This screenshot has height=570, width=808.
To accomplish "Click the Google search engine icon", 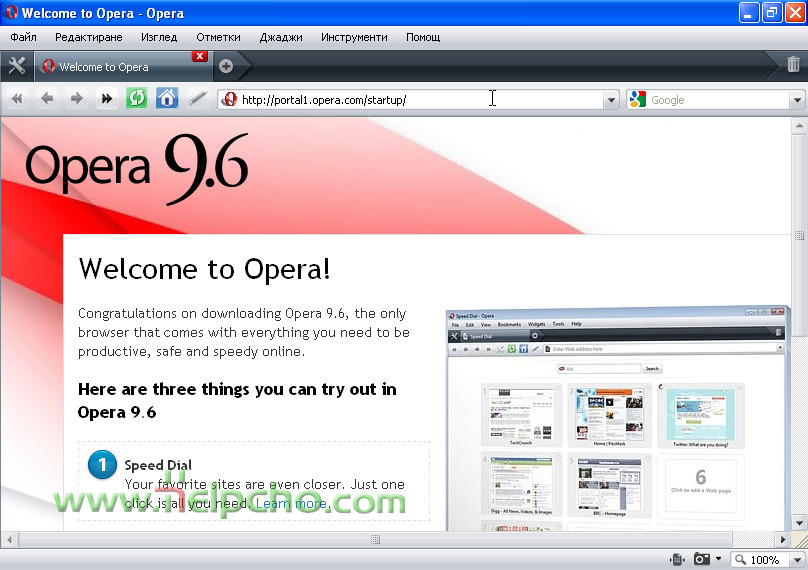I will (x=638, y=99).
